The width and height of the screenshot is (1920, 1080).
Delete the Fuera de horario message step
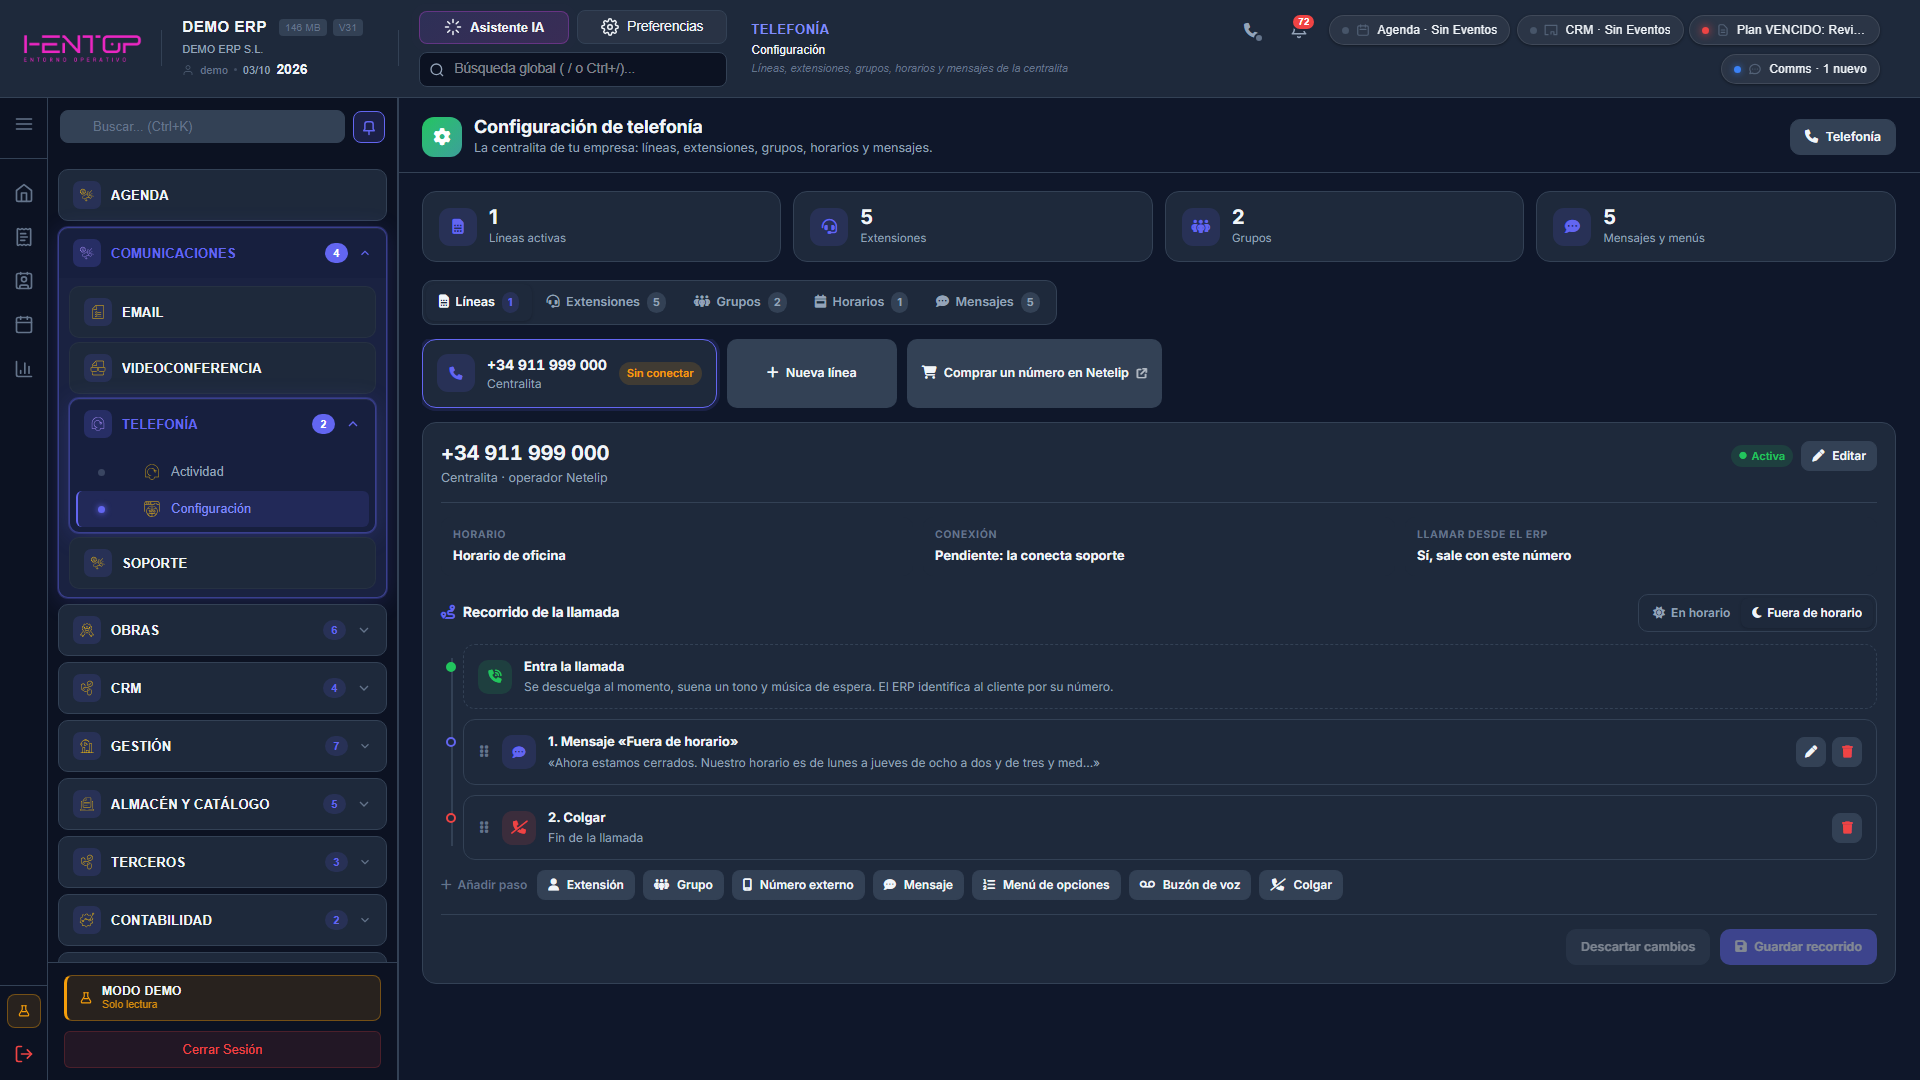click(1847, 752)
